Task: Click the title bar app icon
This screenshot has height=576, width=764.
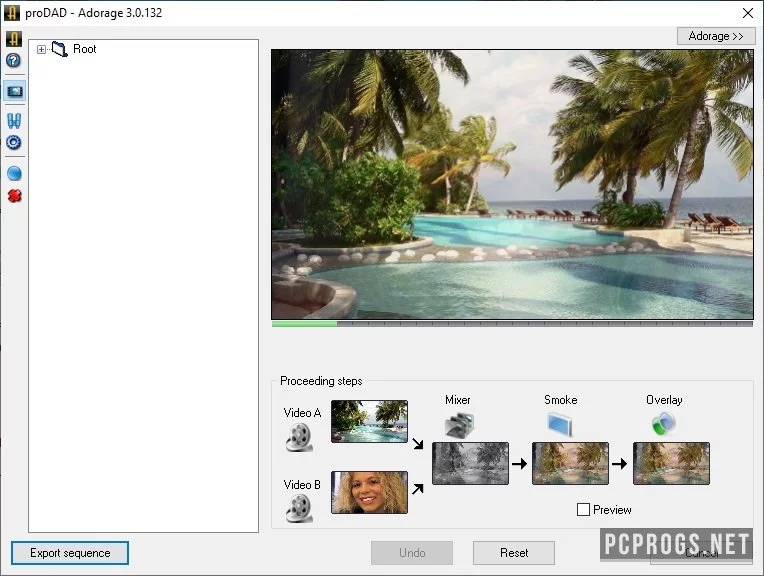Action: tap(12, 13)
